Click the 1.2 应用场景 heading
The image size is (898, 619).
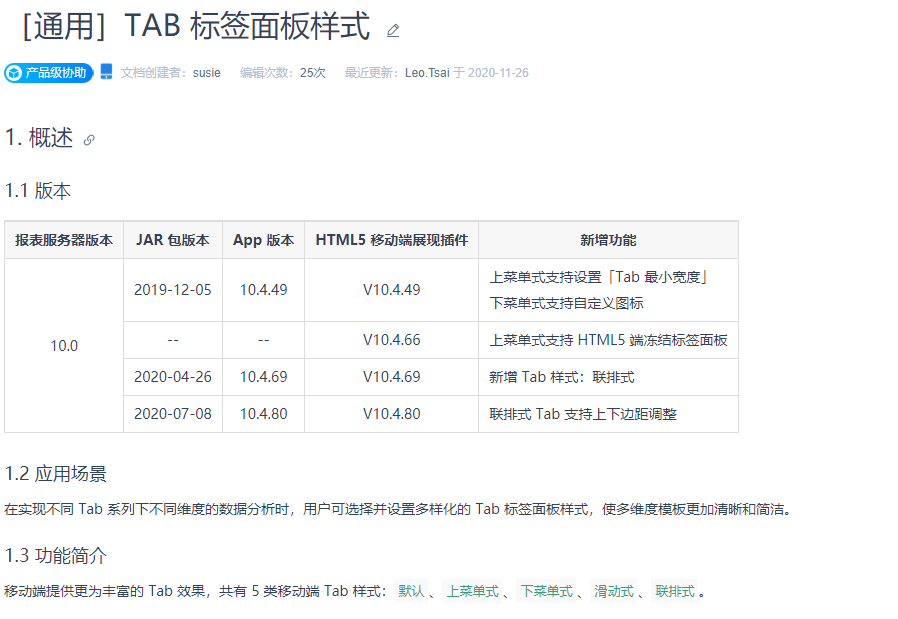tap(56, 474)
